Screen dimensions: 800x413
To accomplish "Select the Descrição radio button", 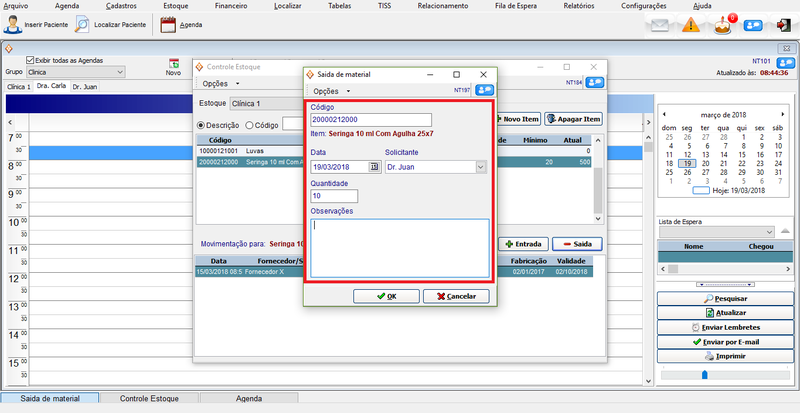I will pyautogui.click(x=201, y=125).
